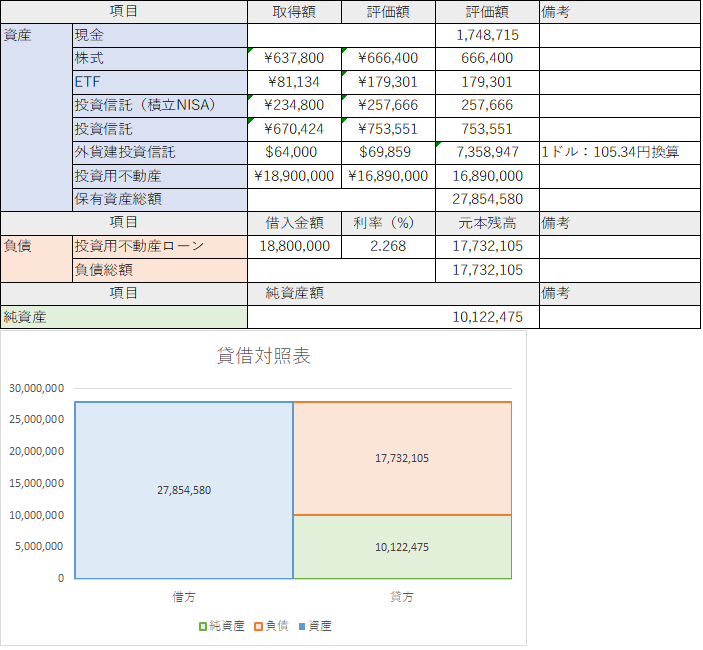Screen dimensions: 703x650
Task: Click the data label 17,732,105 in chart
Action: point(402,458)
